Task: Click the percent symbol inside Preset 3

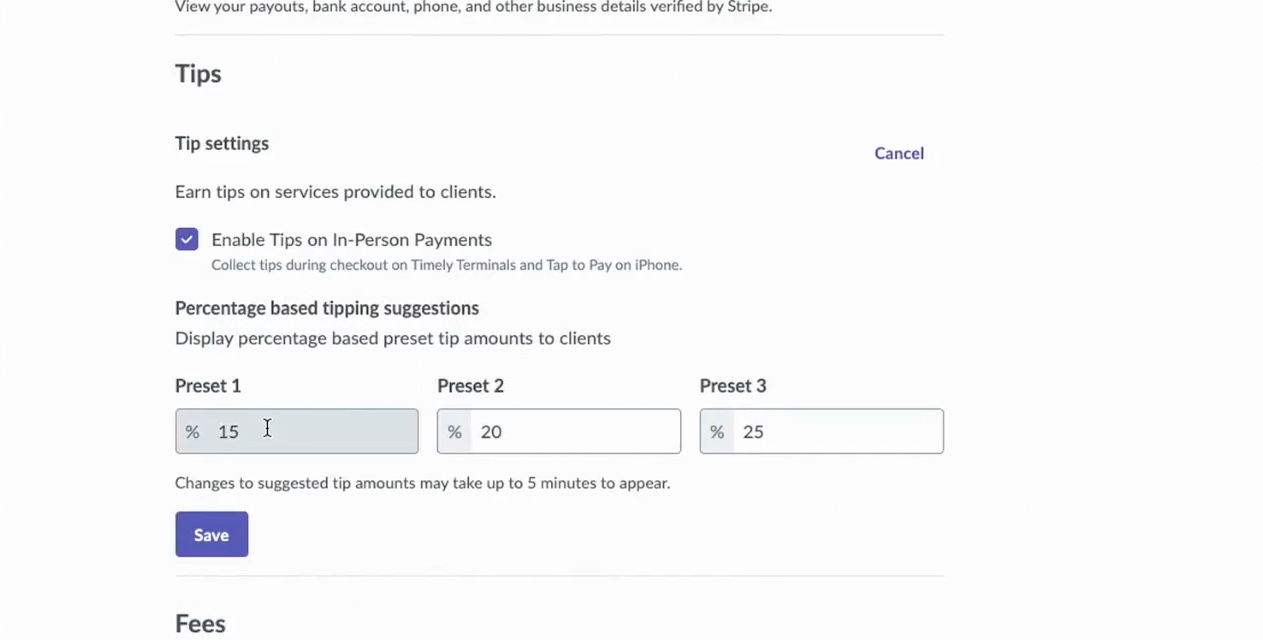Action: (716, 432)
